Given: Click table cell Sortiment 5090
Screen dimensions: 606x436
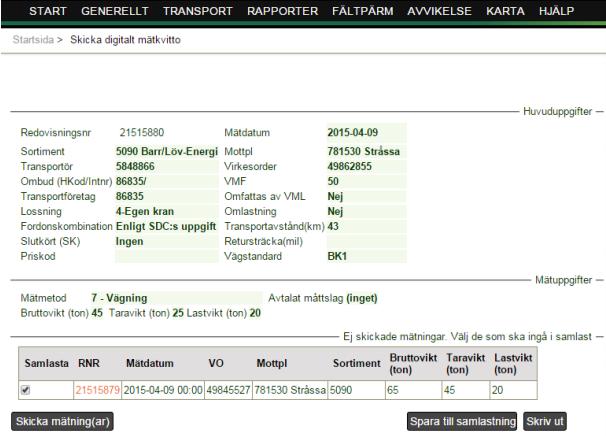Looking at the screenshot, I should pyautogui.click(x=356, y=390).
